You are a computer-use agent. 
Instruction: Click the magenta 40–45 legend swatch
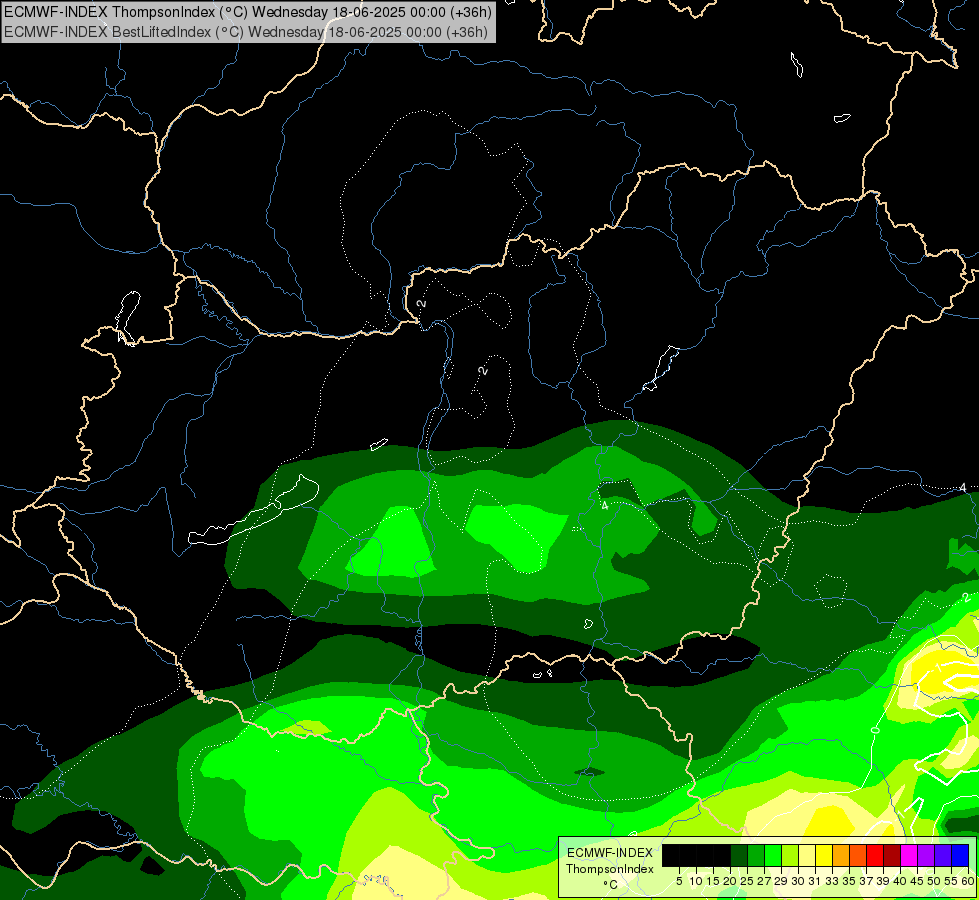909,855
